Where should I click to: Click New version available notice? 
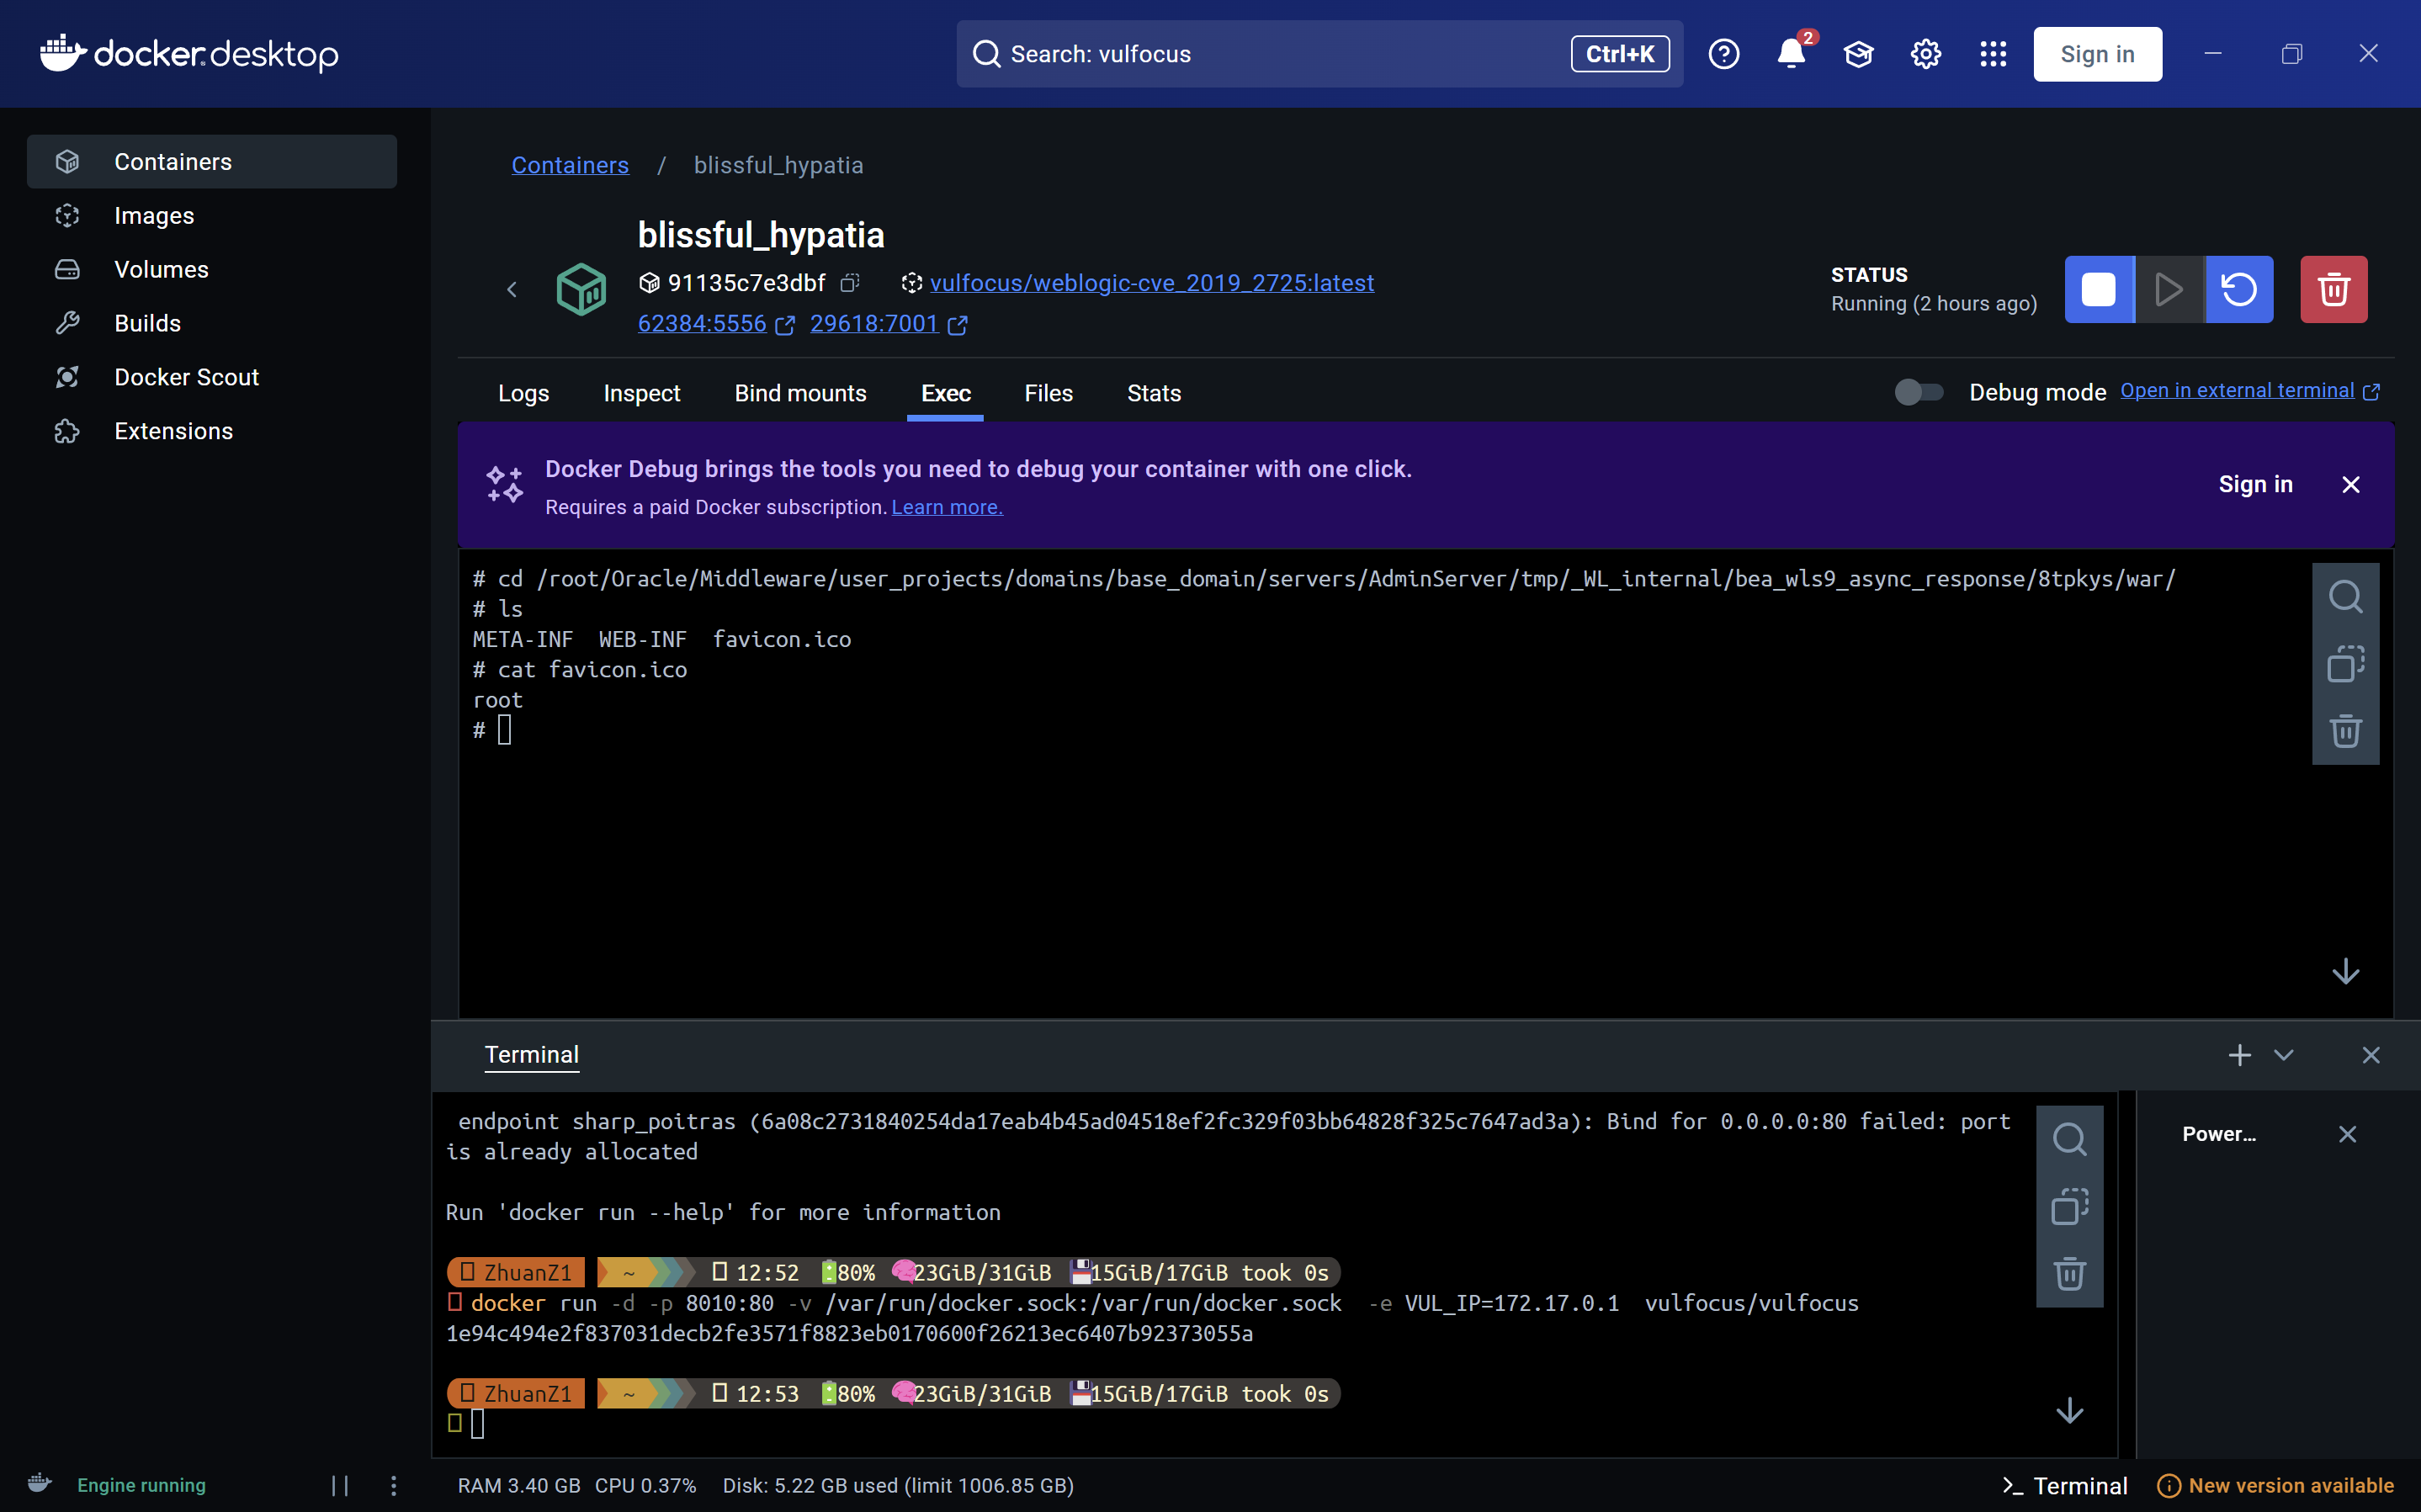pos(2276,1485)
